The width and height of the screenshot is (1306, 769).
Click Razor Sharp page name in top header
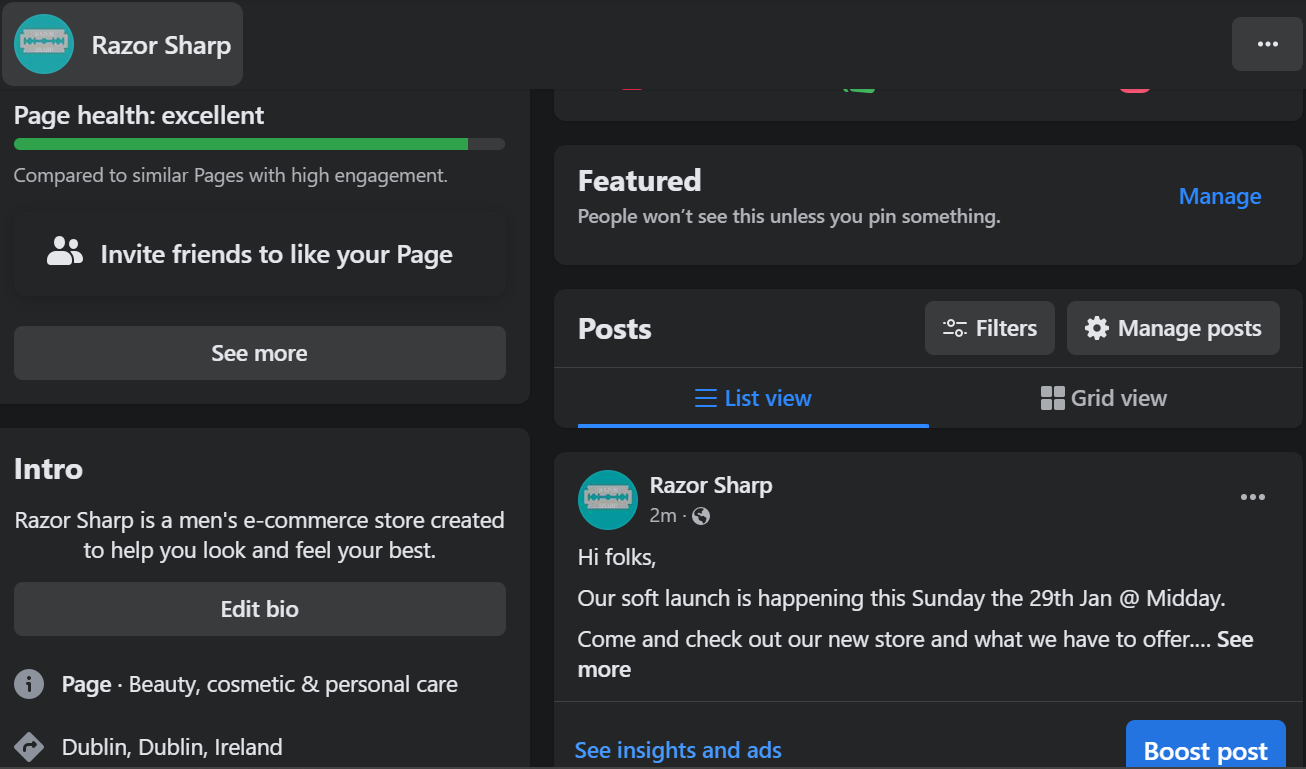(161, 45)
